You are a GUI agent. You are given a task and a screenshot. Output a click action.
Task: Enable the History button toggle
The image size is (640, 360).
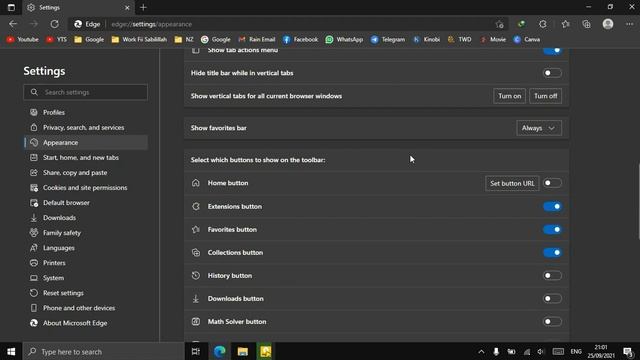pyautogui.click(x=552, y=276)
